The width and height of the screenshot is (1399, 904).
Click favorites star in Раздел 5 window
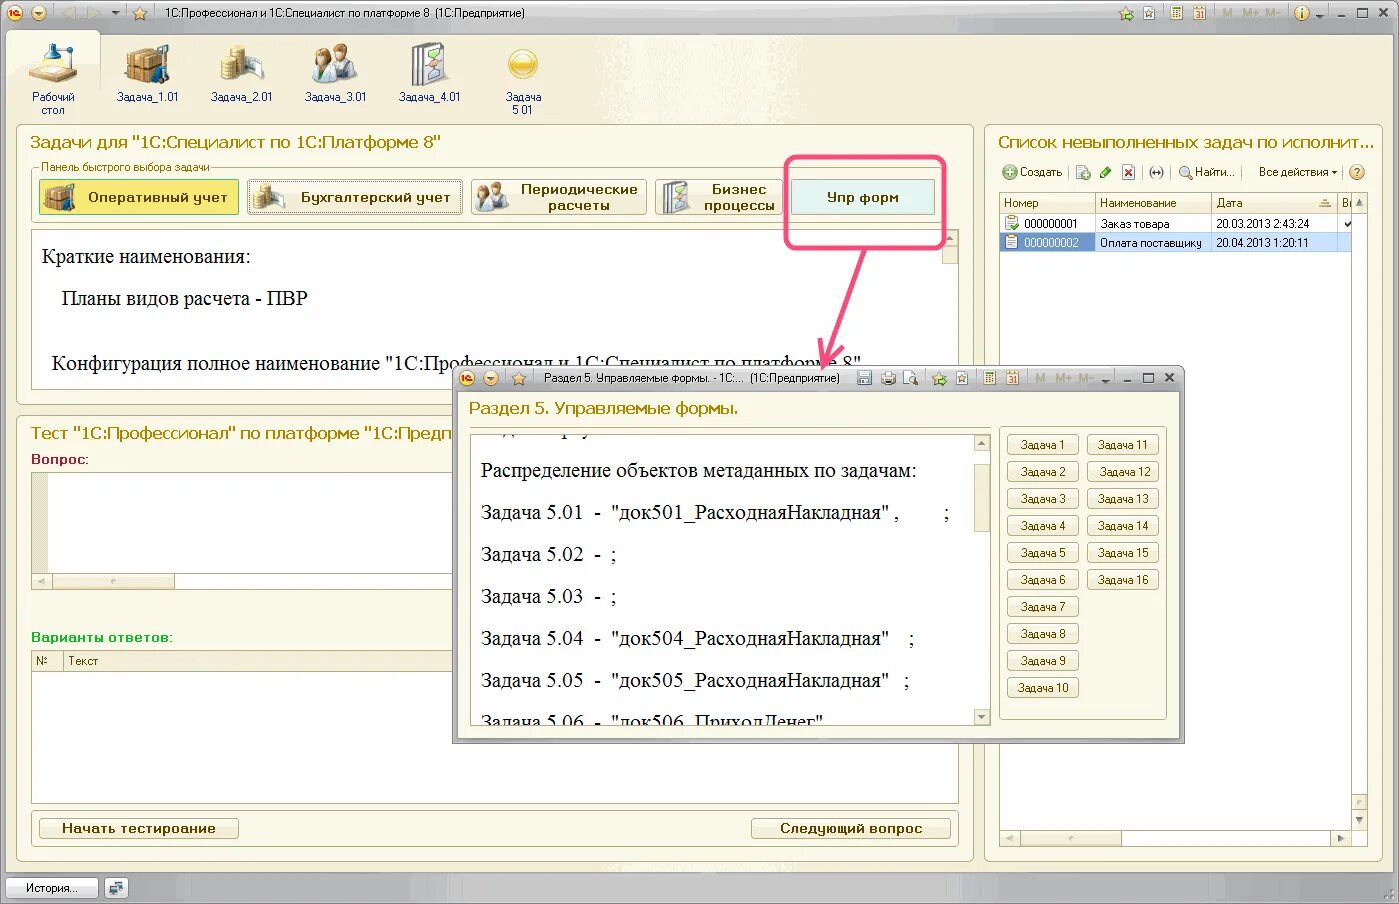(518, 378)
